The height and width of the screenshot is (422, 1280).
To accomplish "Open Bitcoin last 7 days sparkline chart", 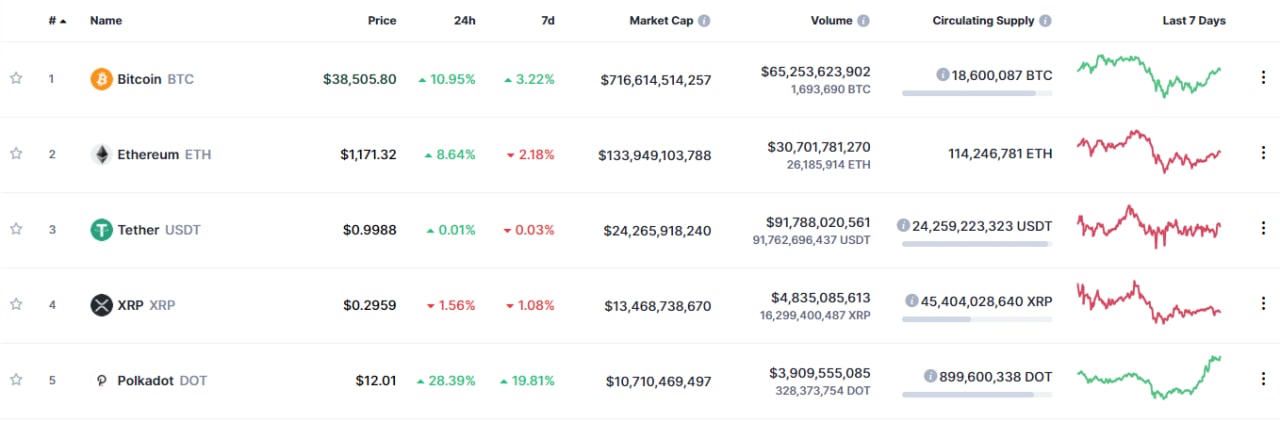I will 1149,75.
